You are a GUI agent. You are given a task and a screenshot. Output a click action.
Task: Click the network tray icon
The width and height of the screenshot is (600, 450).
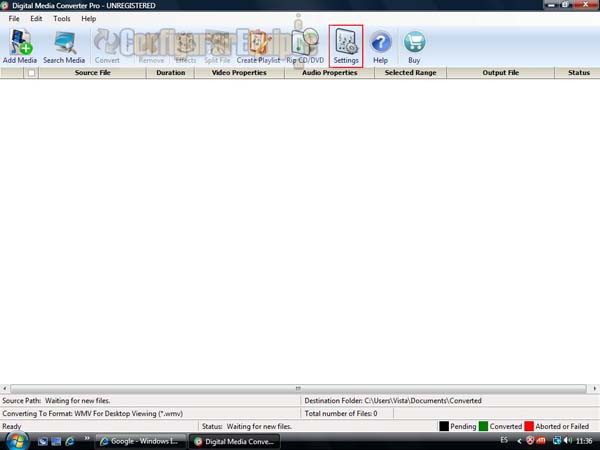point(557,441)
